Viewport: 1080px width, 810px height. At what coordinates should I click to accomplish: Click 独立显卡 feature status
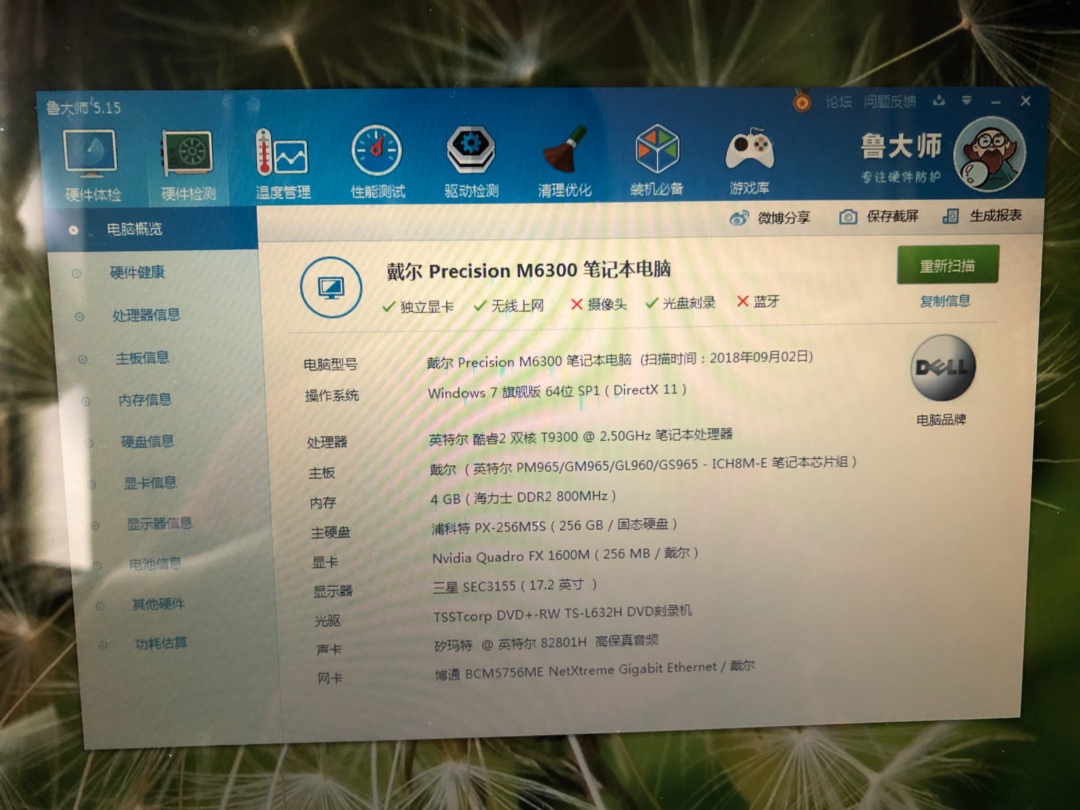(418, 307)
